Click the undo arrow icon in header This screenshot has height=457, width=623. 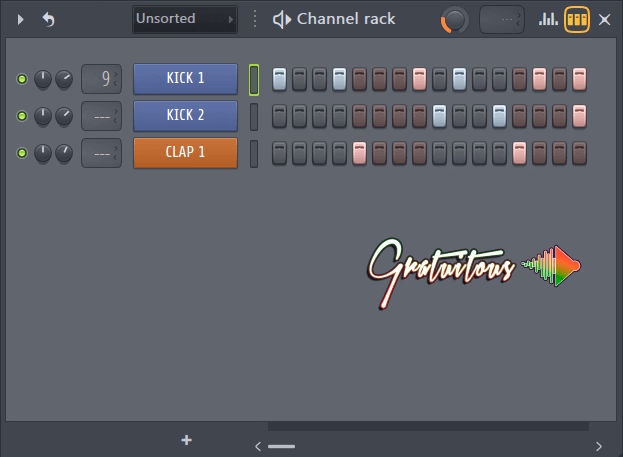click(x=48, y=19)
